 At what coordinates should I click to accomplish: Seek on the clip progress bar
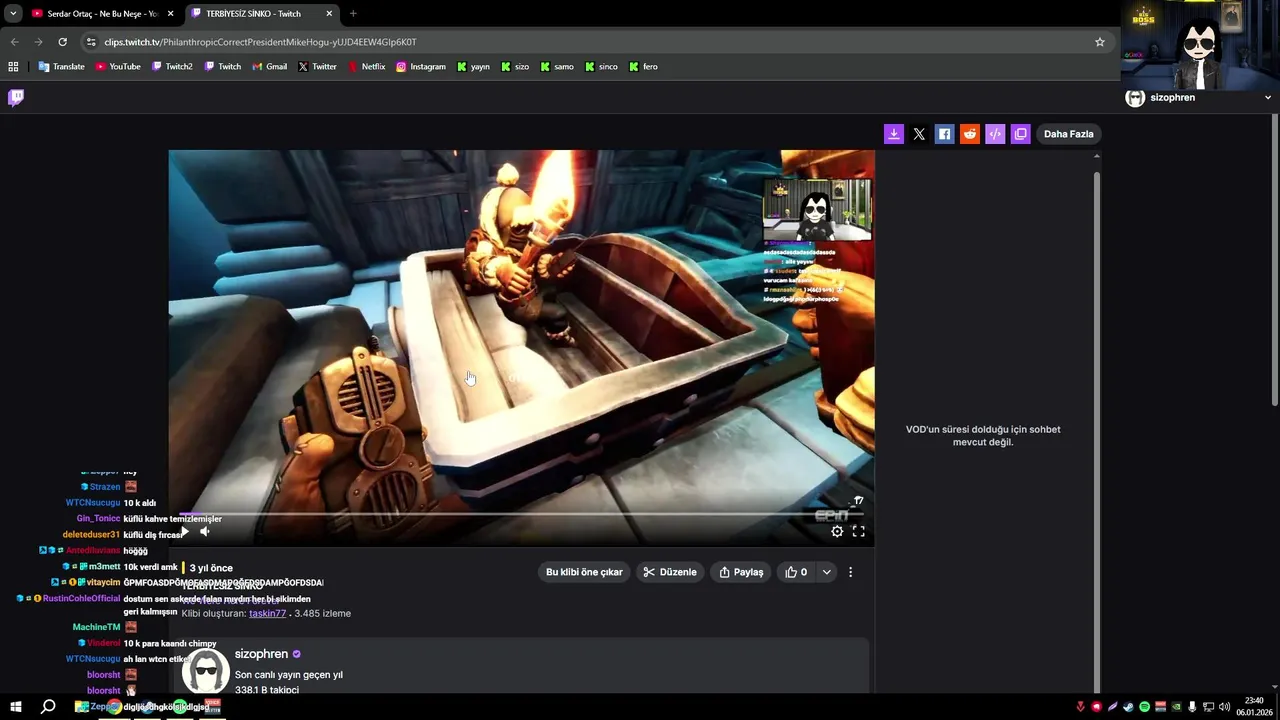(520, 514)
